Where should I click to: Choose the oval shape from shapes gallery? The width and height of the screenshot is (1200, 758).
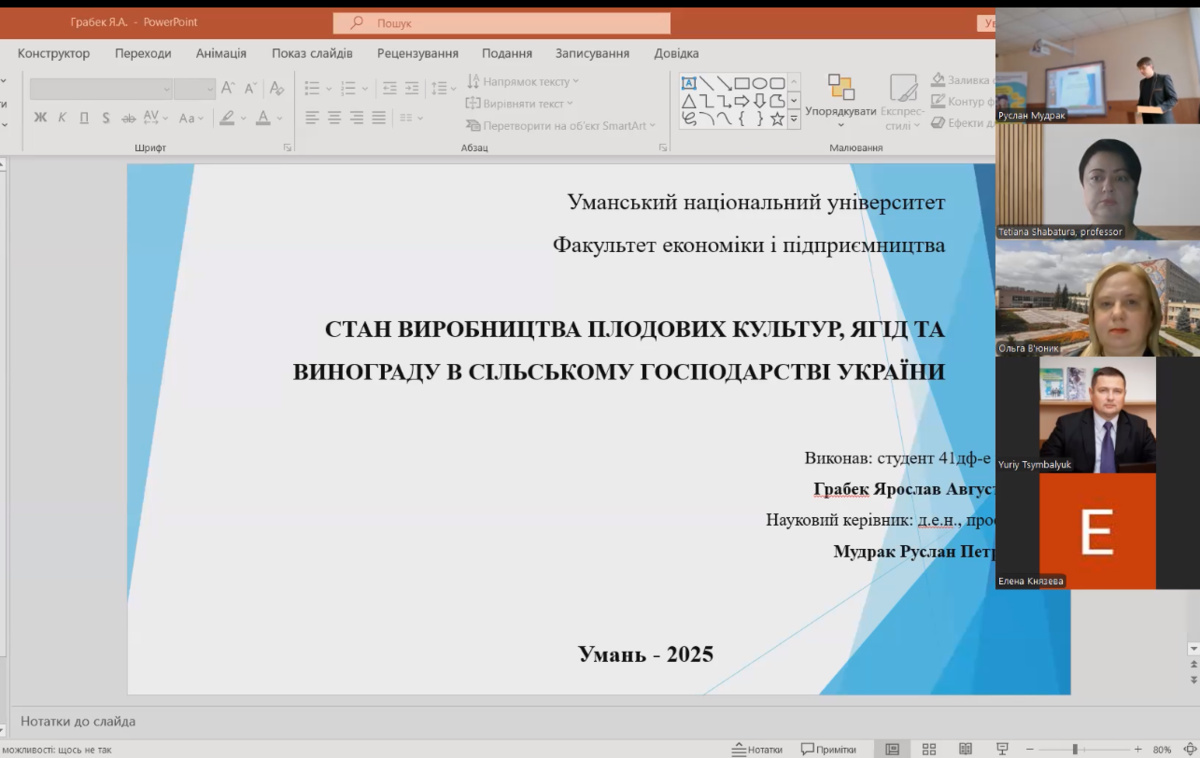coord(759,83)
